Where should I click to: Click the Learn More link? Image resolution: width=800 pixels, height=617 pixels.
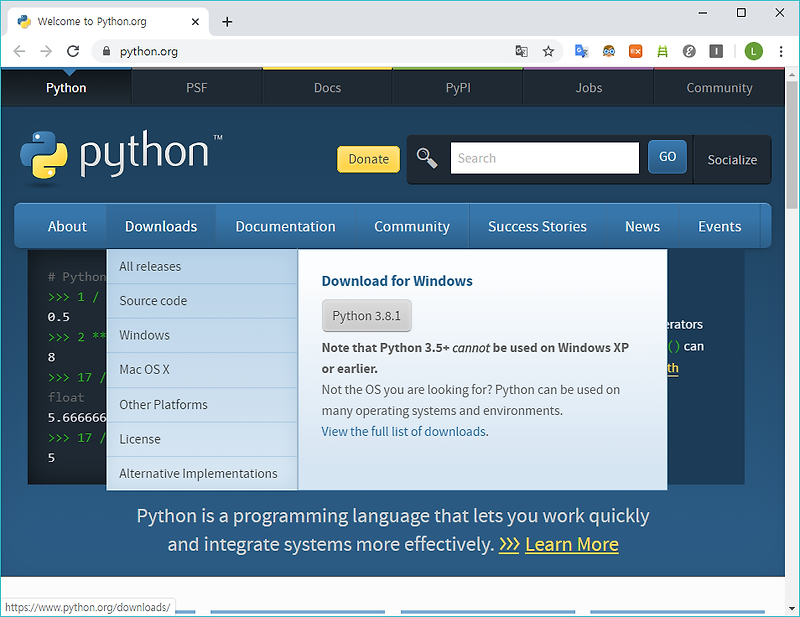571,545
